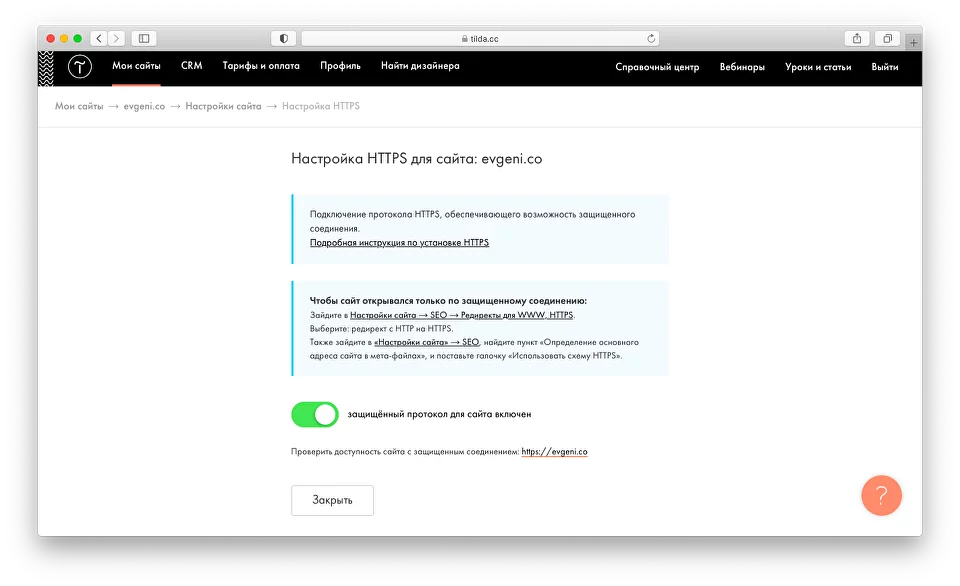Open the Safari share menu
This screenshot has height=586, width=960.
pyautogui.click(x=857, y=39)
